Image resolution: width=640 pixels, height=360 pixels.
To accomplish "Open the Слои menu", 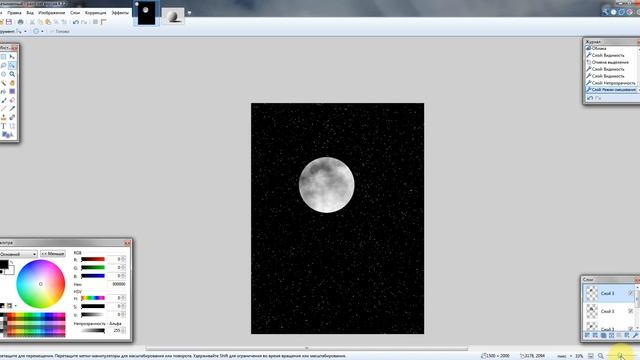I will [x=75, y=13].
